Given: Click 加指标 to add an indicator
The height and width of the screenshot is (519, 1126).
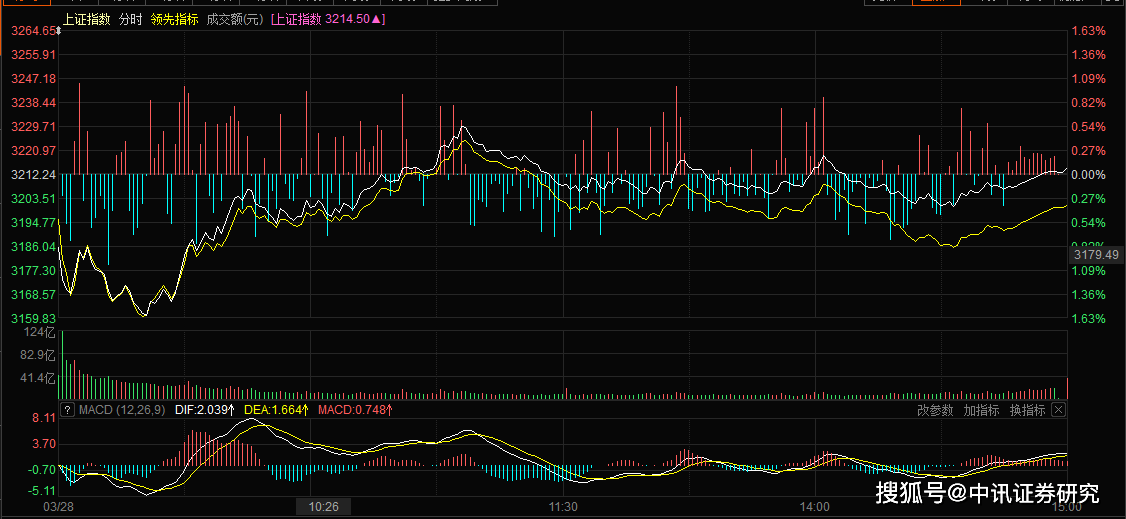Looking at the screenshot, I should [980, 410].
